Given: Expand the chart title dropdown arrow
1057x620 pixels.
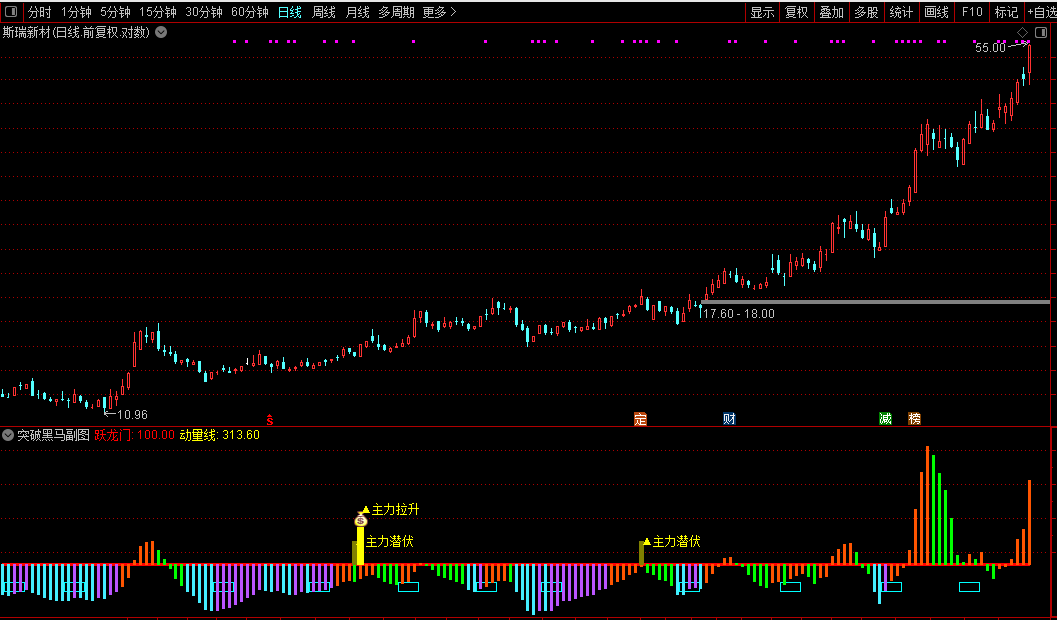Looking at the screenshot, I should [x=161, y=32].
